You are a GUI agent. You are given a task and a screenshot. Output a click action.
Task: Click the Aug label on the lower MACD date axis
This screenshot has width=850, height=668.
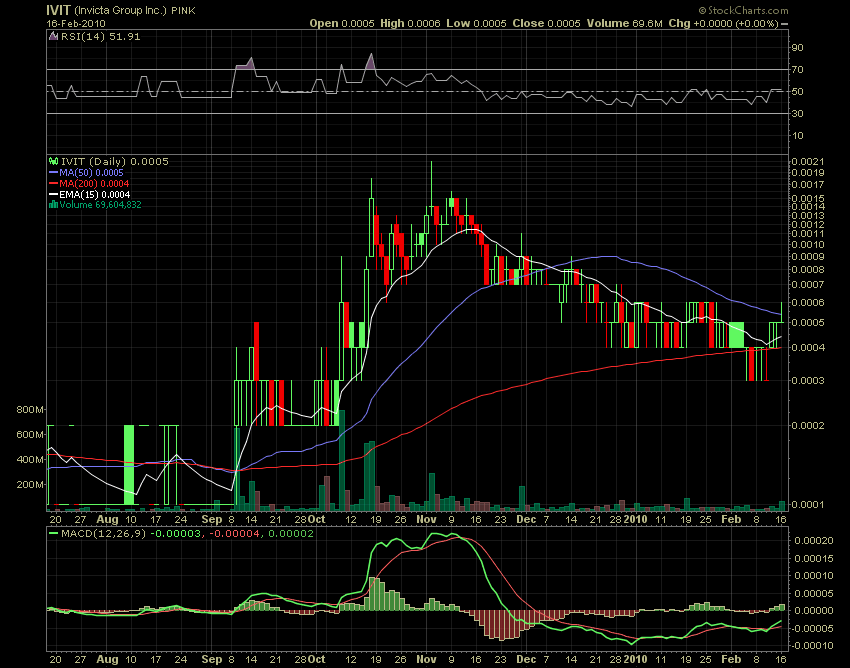(x=107, y=659)
